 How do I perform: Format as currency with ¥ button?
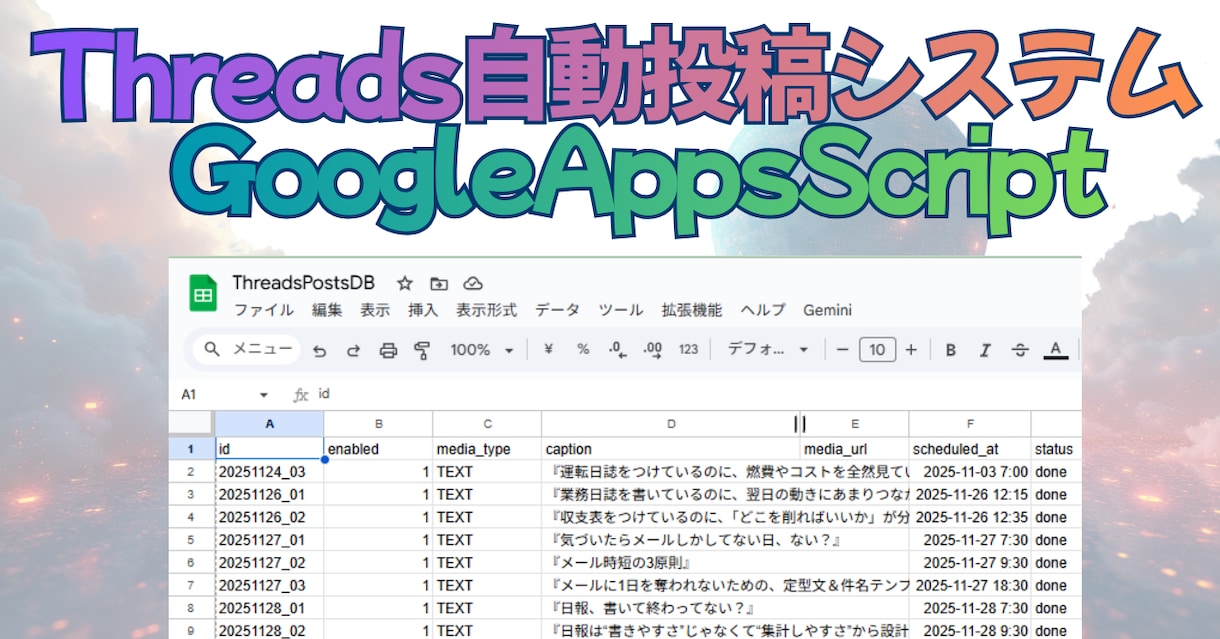click(548, 349)
